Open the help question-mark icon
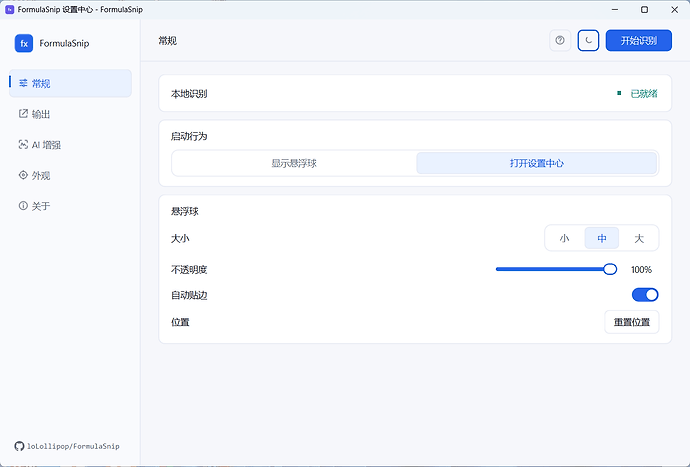The image size is (690, 467). (x=560, y=40)
